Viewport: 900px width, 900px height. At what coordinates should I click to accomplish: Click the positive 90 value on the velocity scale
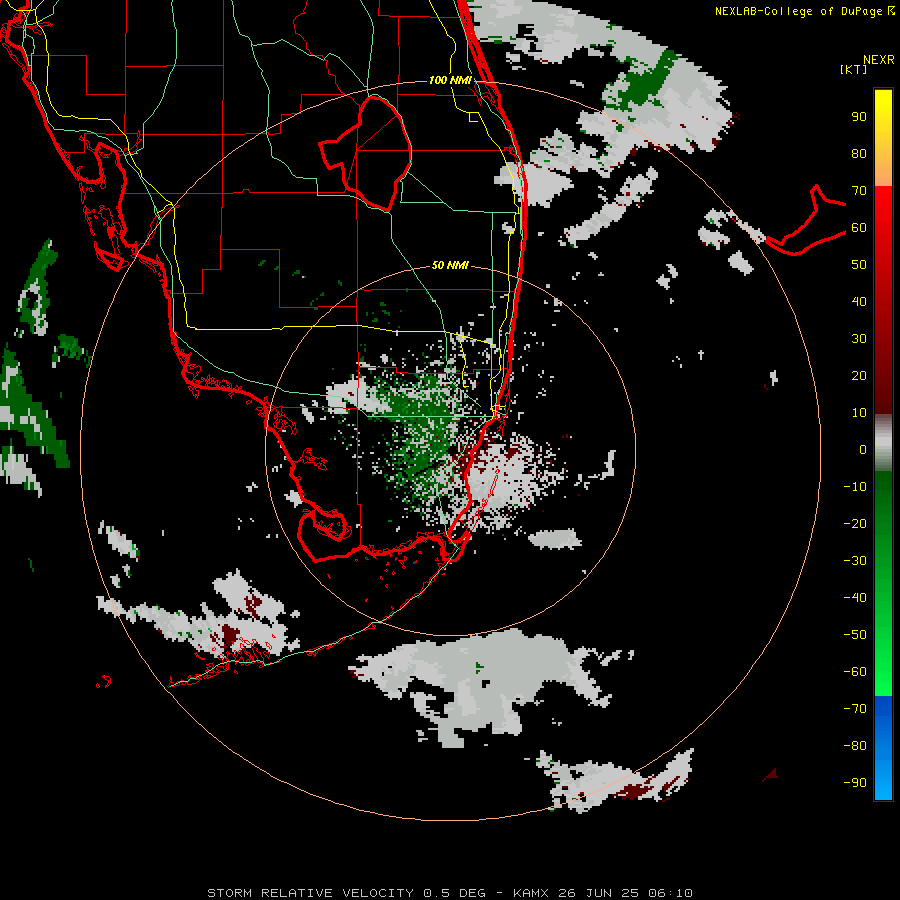pos(859,117)
